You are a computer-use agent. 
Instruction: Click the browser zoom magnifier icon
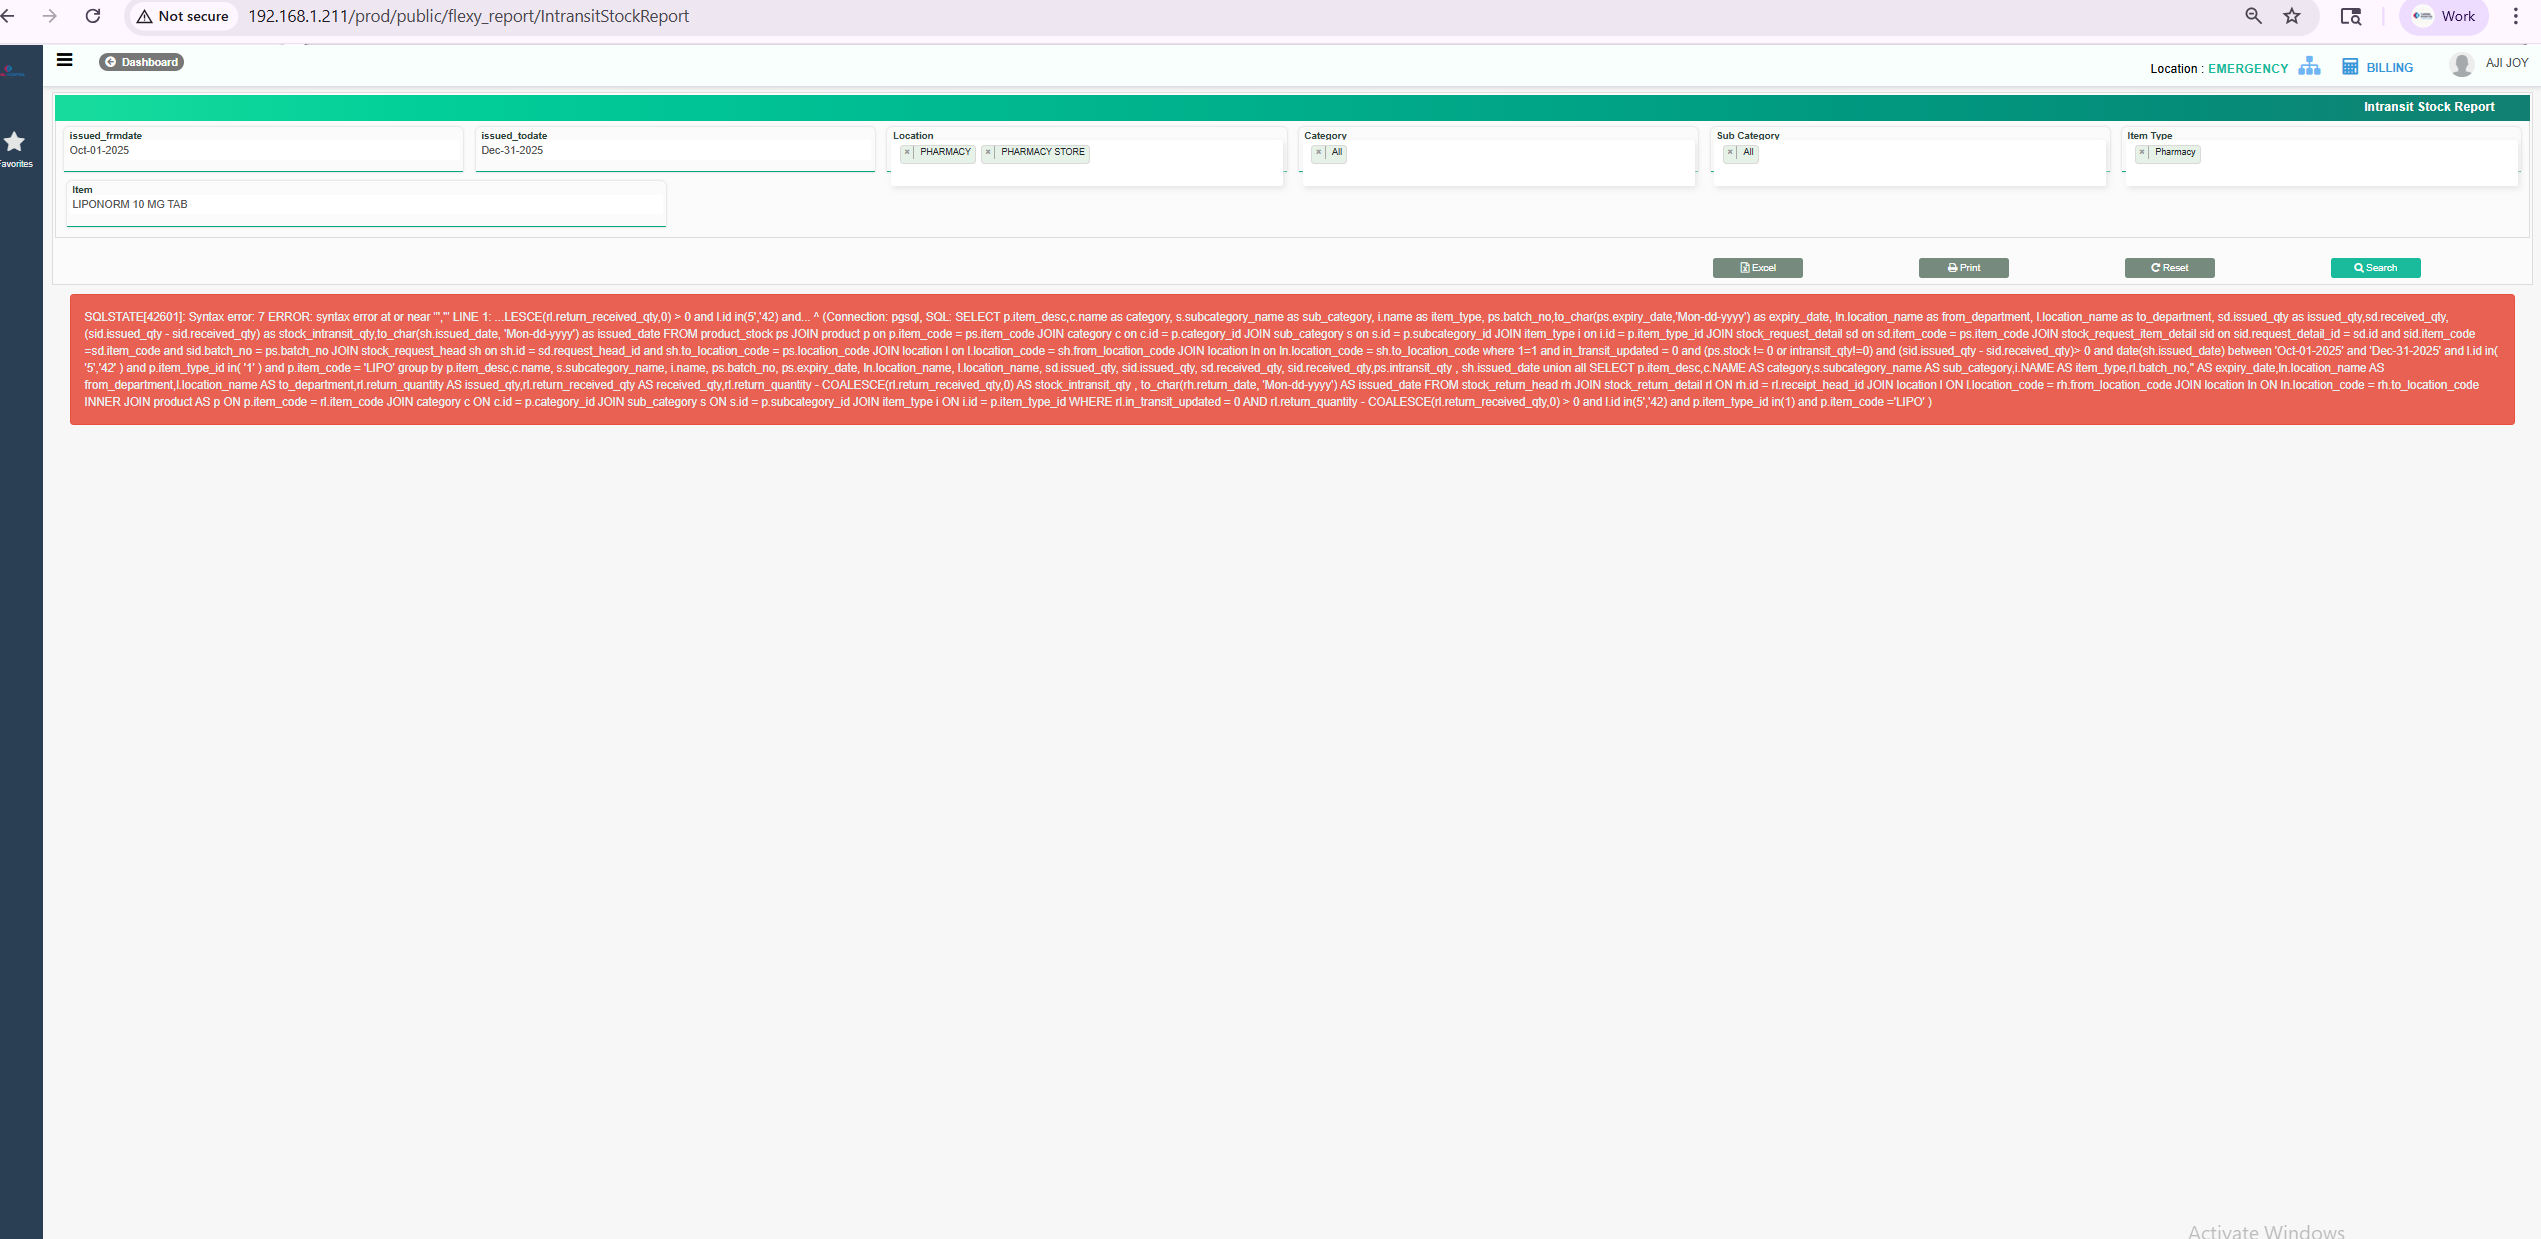[x=2253, y=16]
